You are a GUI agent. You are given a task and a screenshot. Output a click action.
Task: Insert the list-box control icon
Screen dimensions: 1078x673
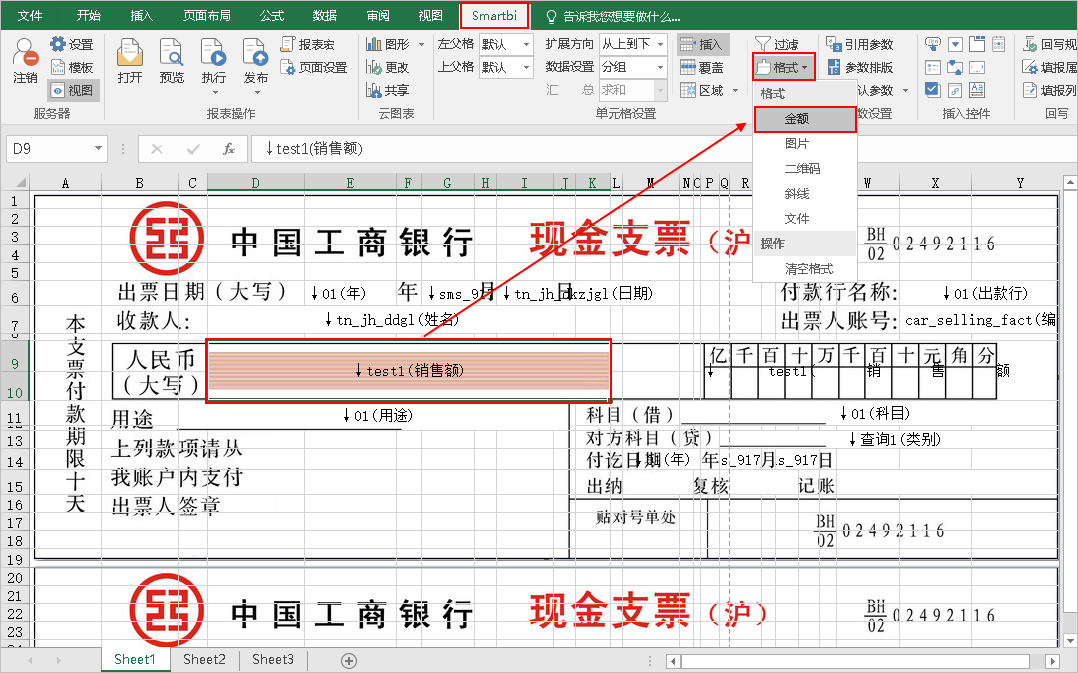(933, 67)
